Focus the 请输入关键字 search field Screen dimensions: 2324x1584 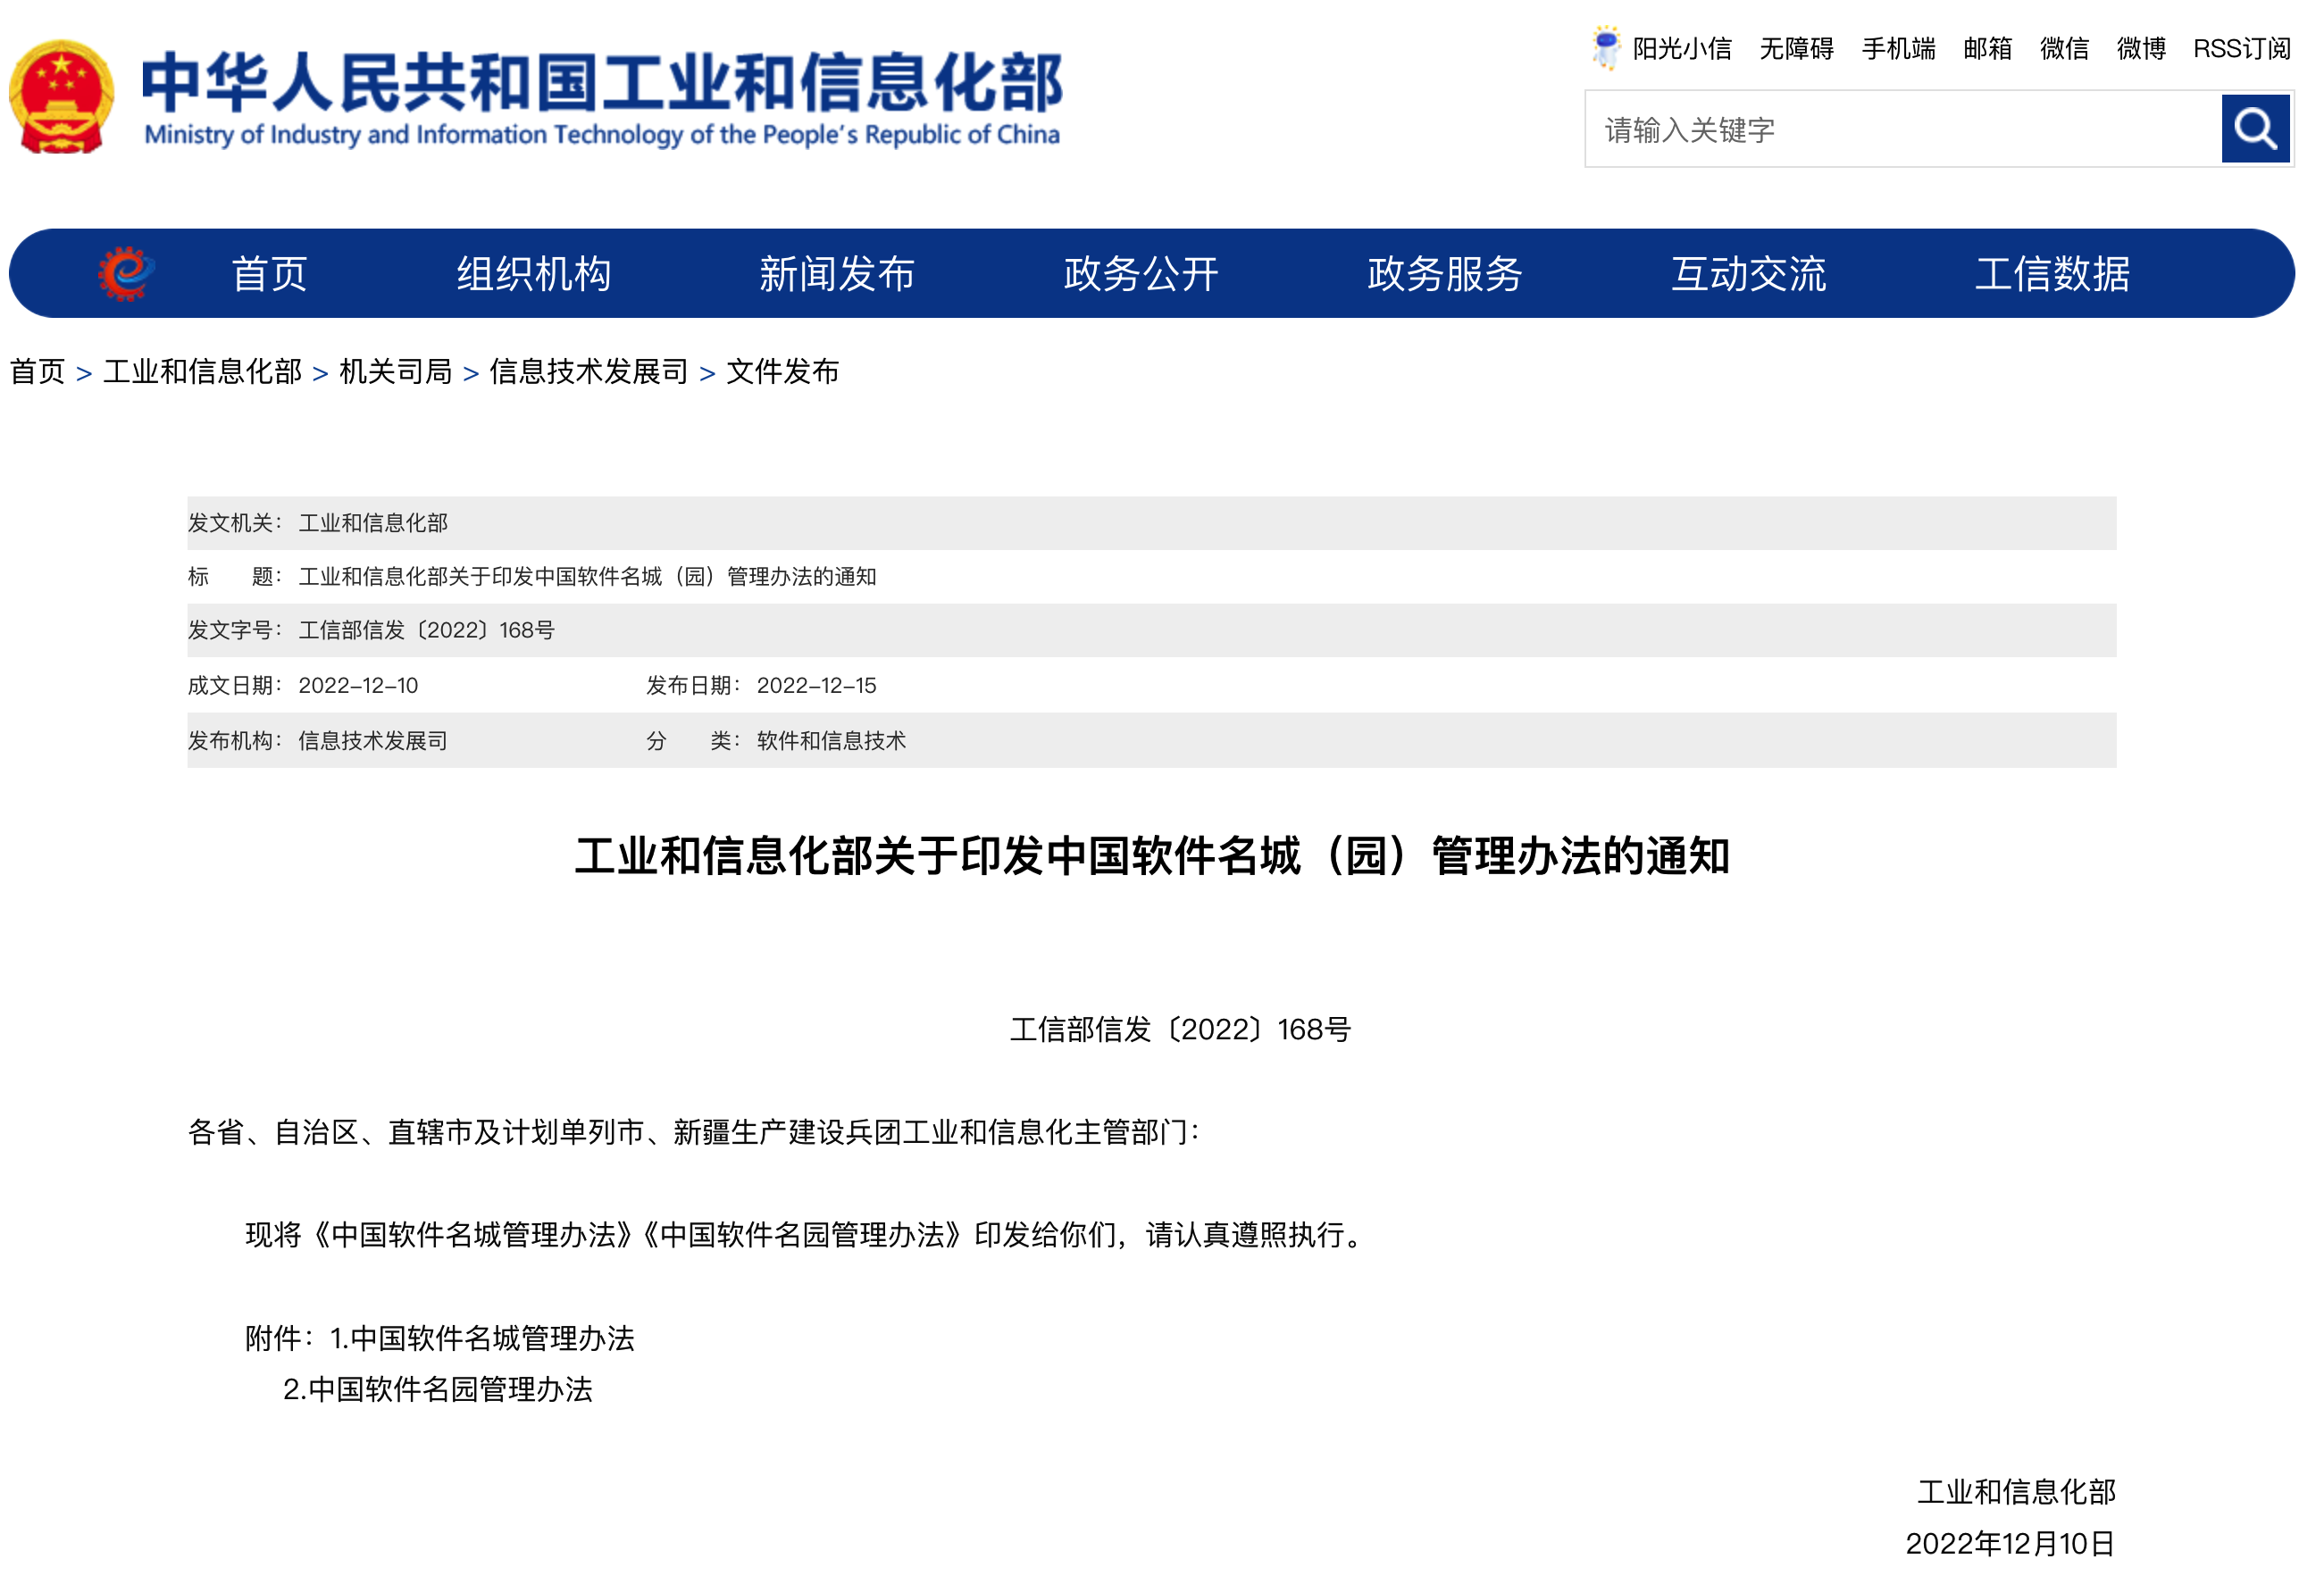coord(1900,130)
